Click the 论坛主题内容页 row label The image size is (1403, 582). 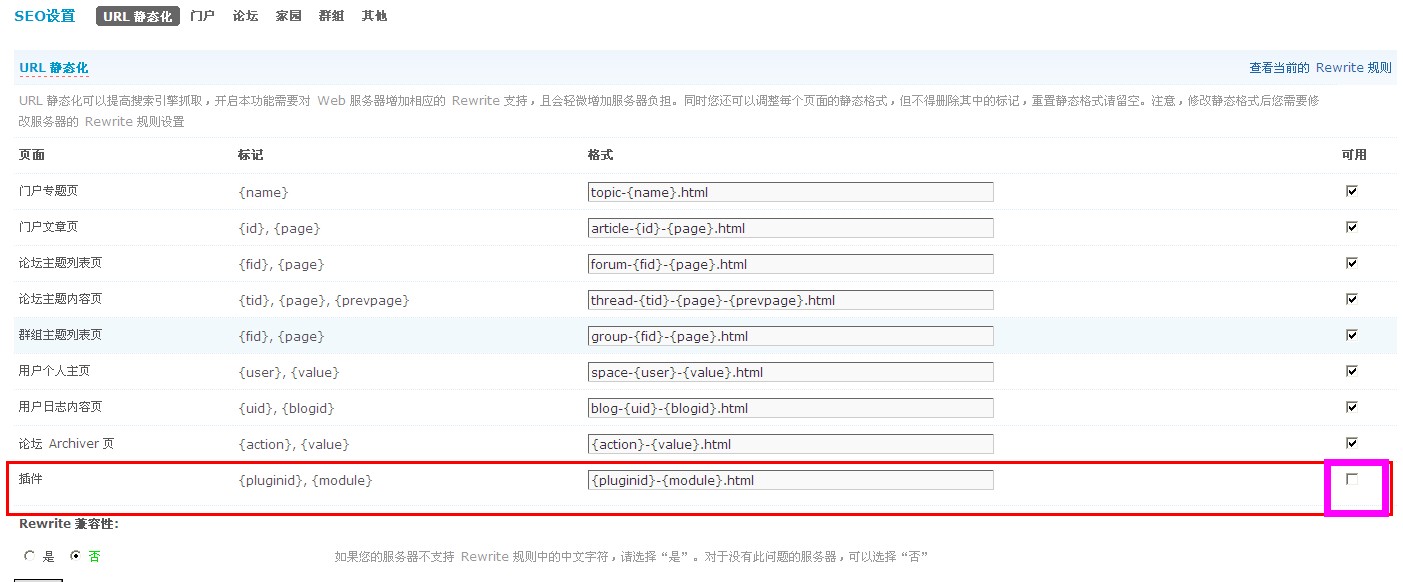click(x=60, y=299)
